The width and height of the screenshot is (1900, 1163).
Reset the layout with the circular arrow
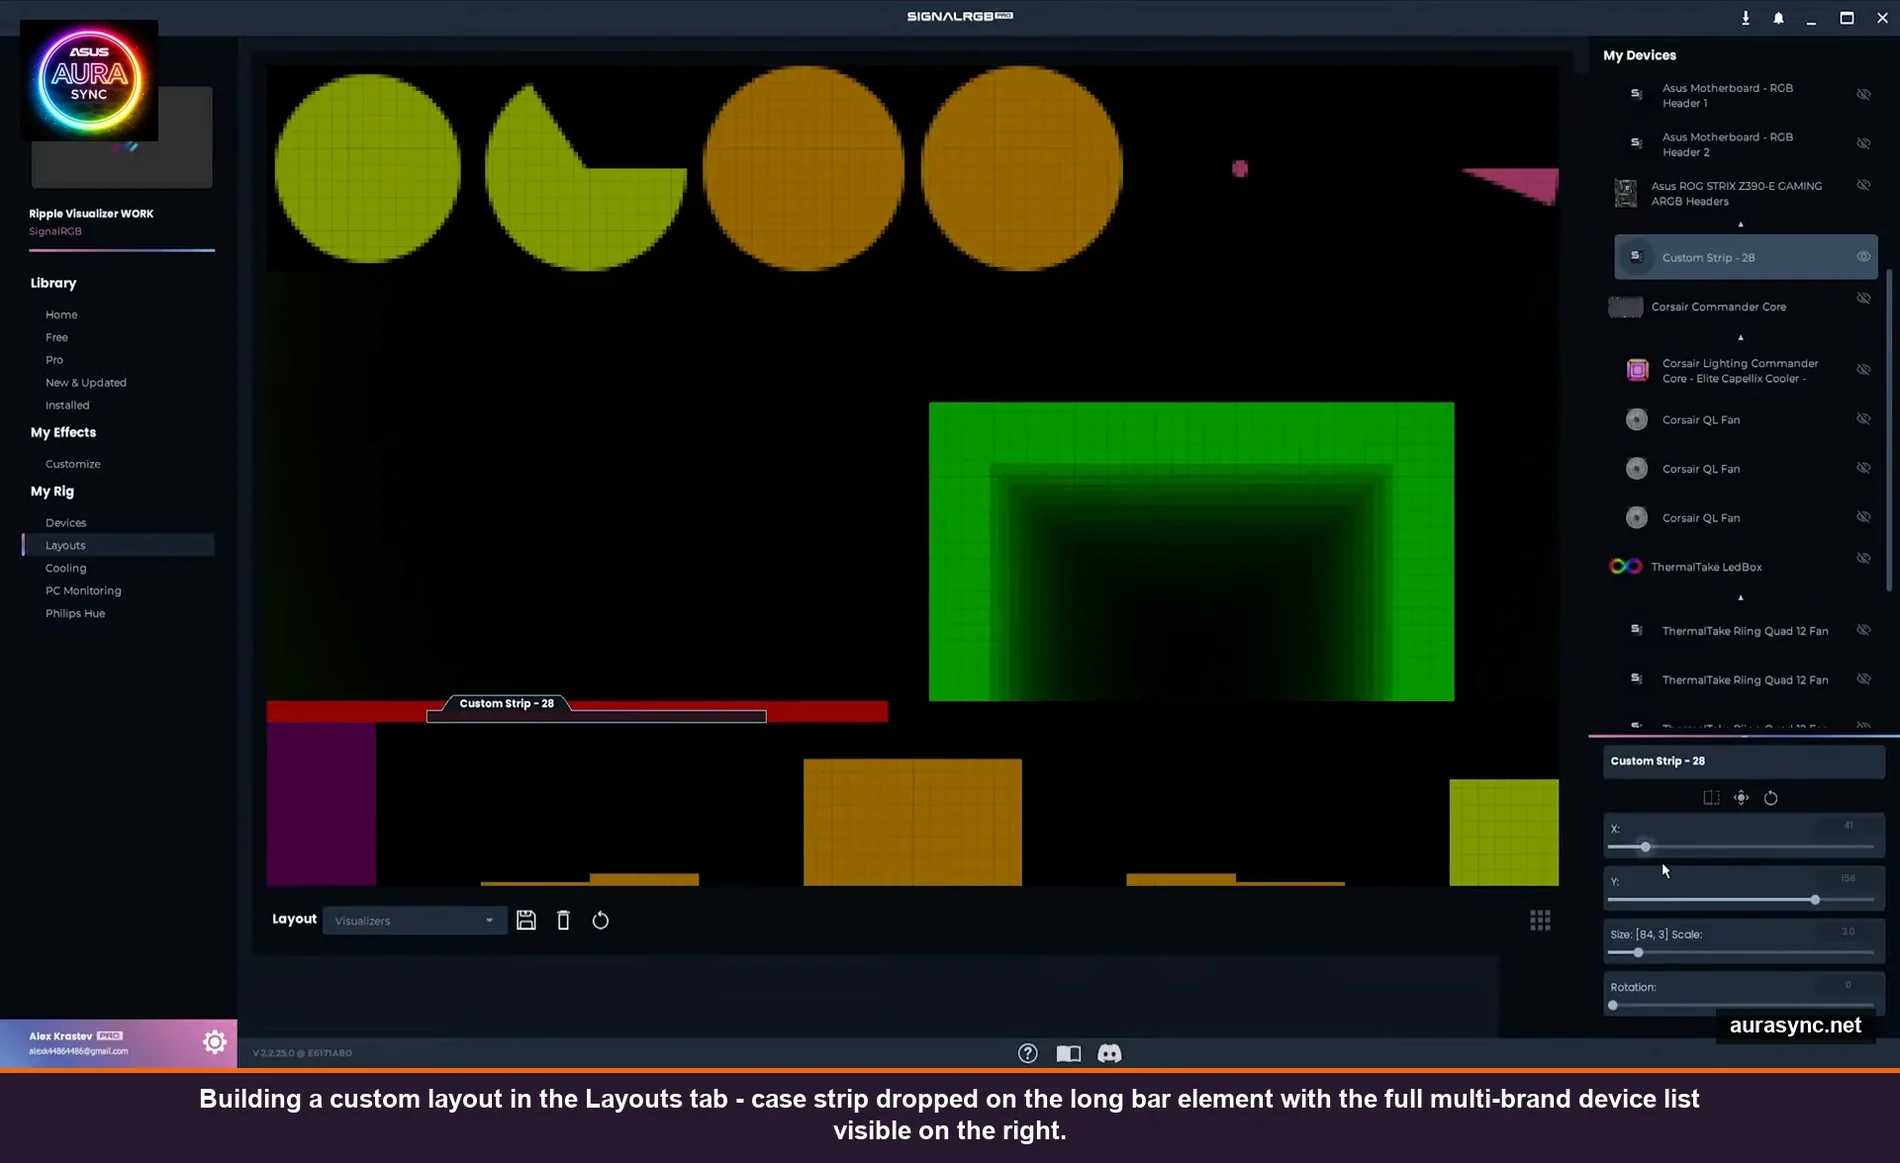coord(600,919)
